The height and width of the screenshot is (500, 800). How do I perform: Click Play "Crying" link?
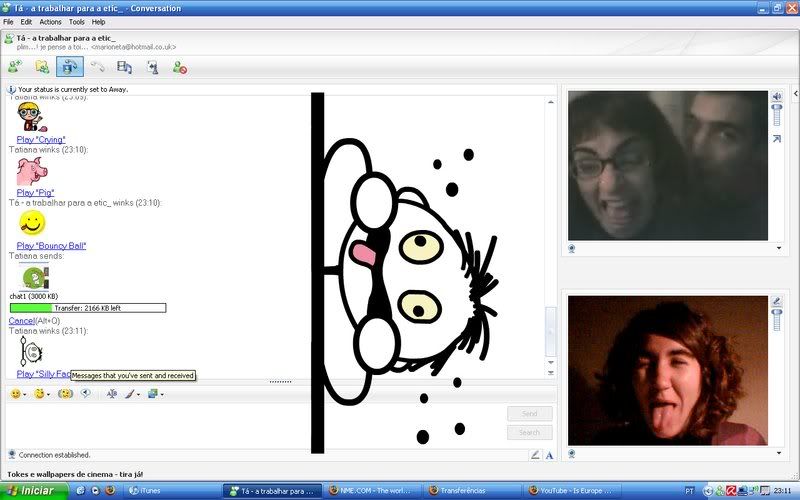pos(41,139)
